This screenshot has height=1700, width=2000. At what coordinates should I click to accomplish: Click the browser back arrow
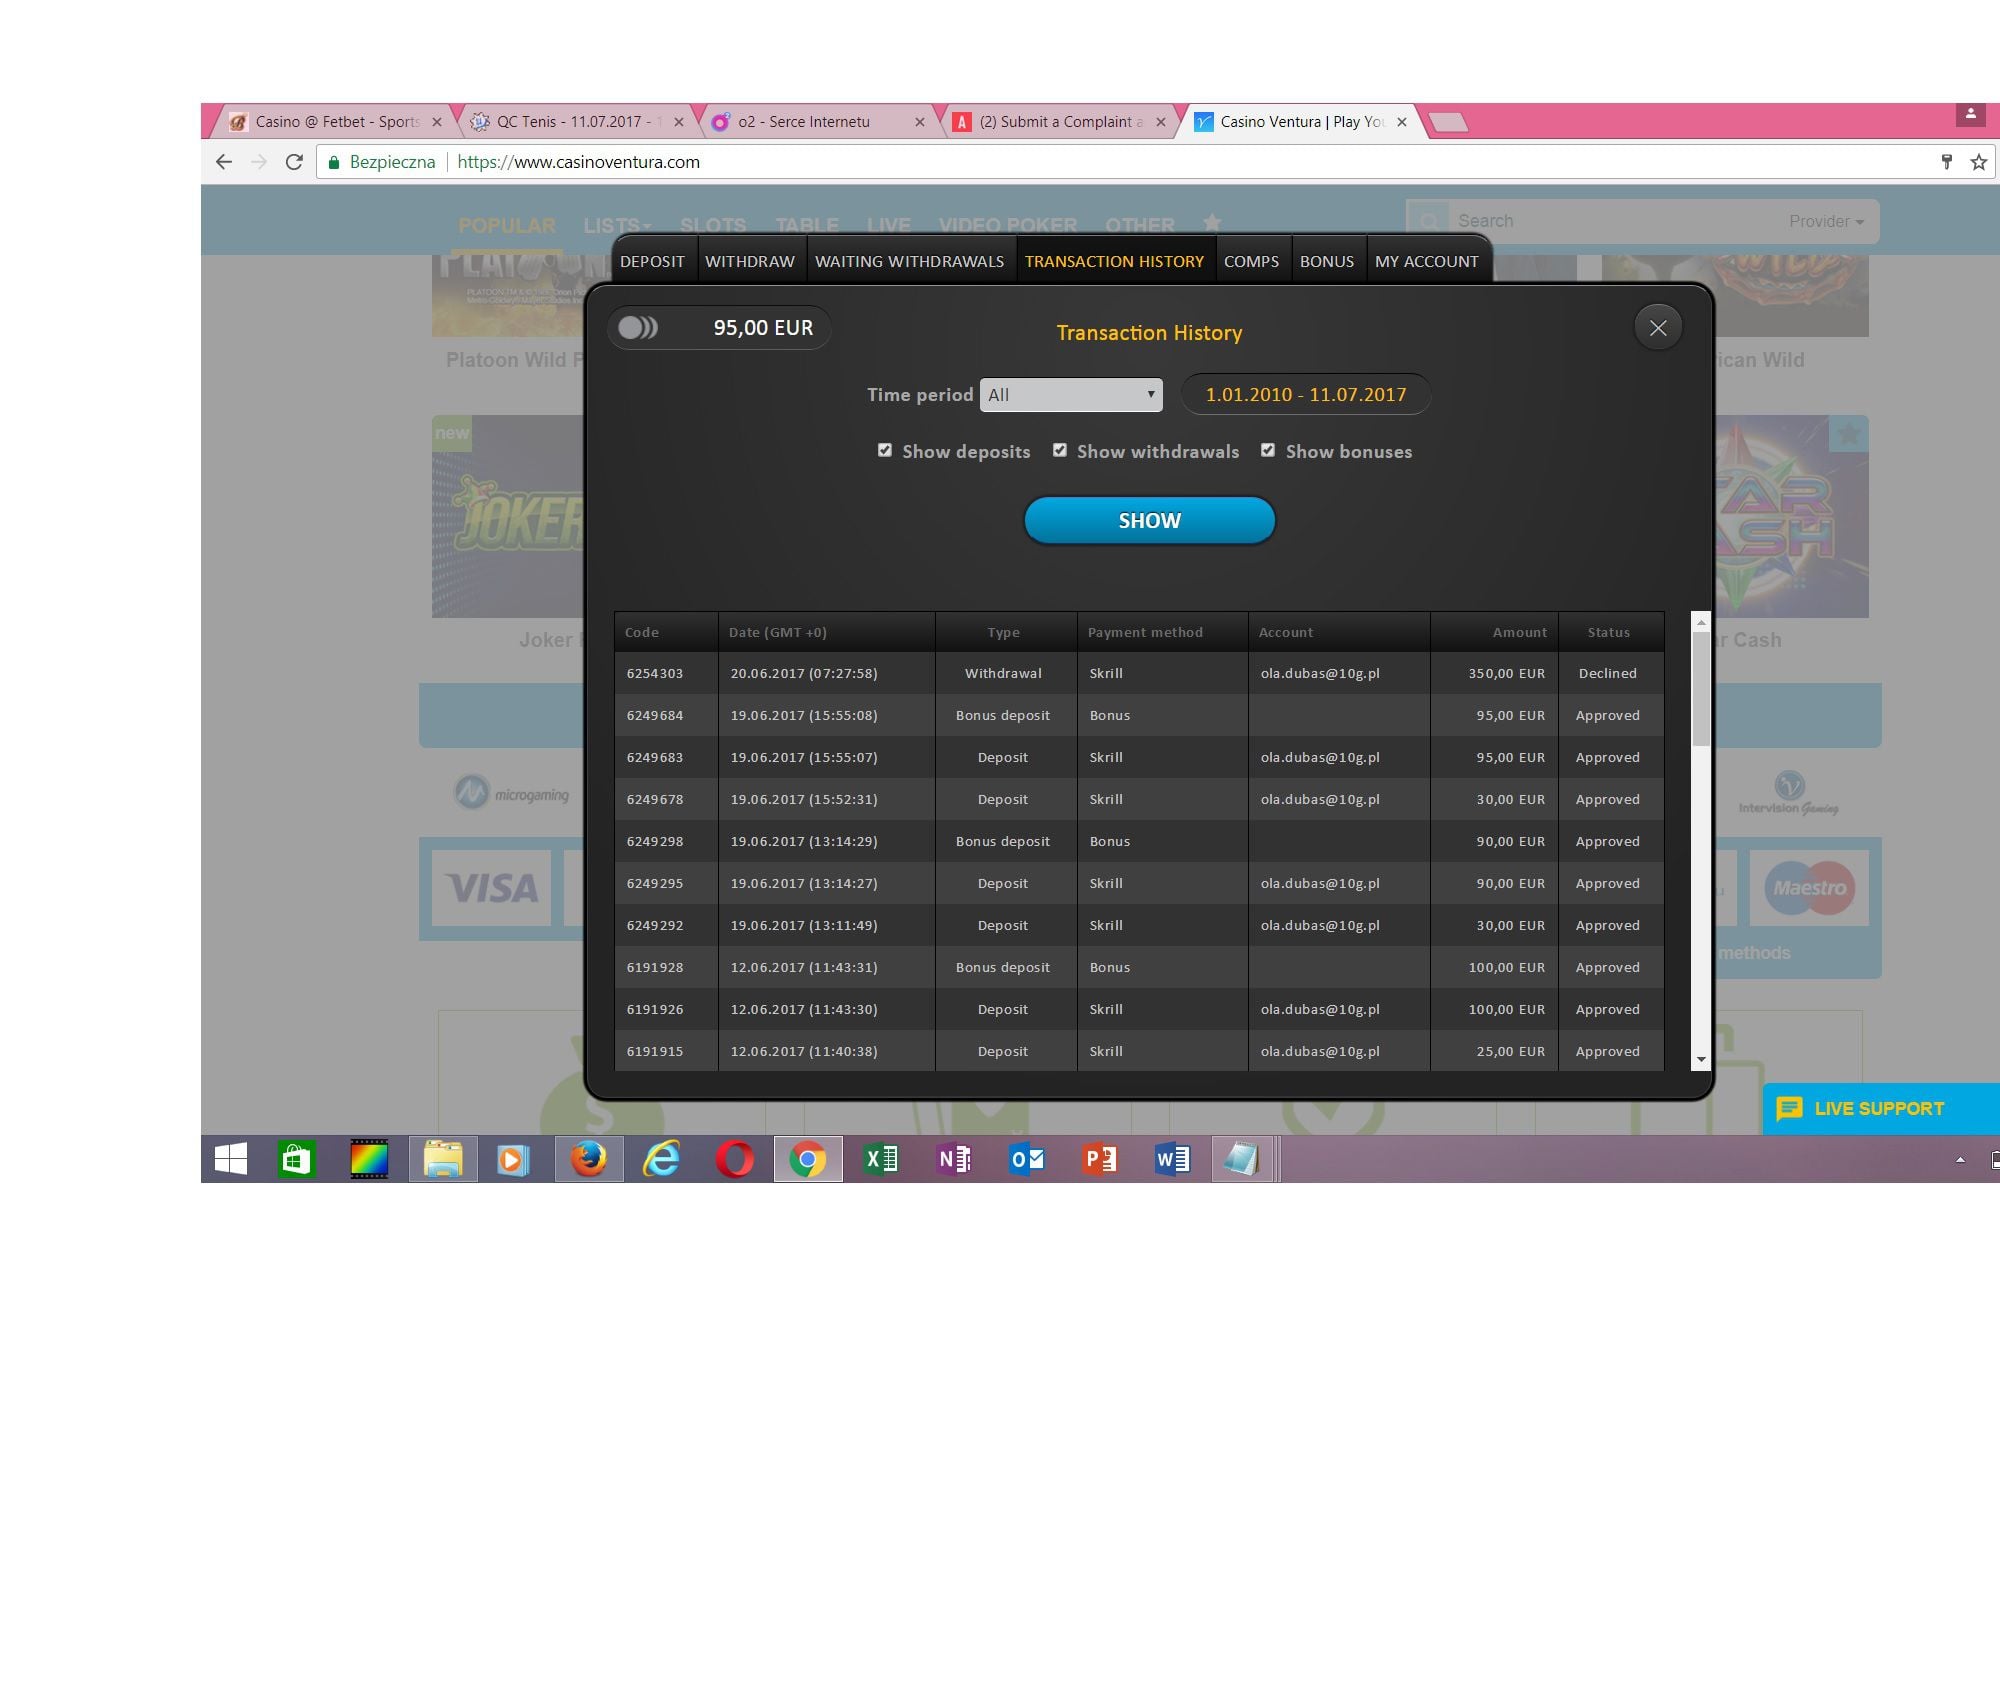224,162
